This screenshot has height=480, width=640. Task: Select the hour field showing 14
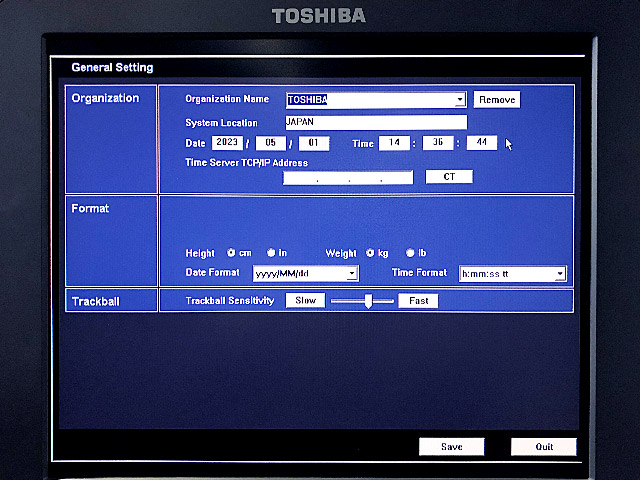pyautogui.click(x=394, y=142)
